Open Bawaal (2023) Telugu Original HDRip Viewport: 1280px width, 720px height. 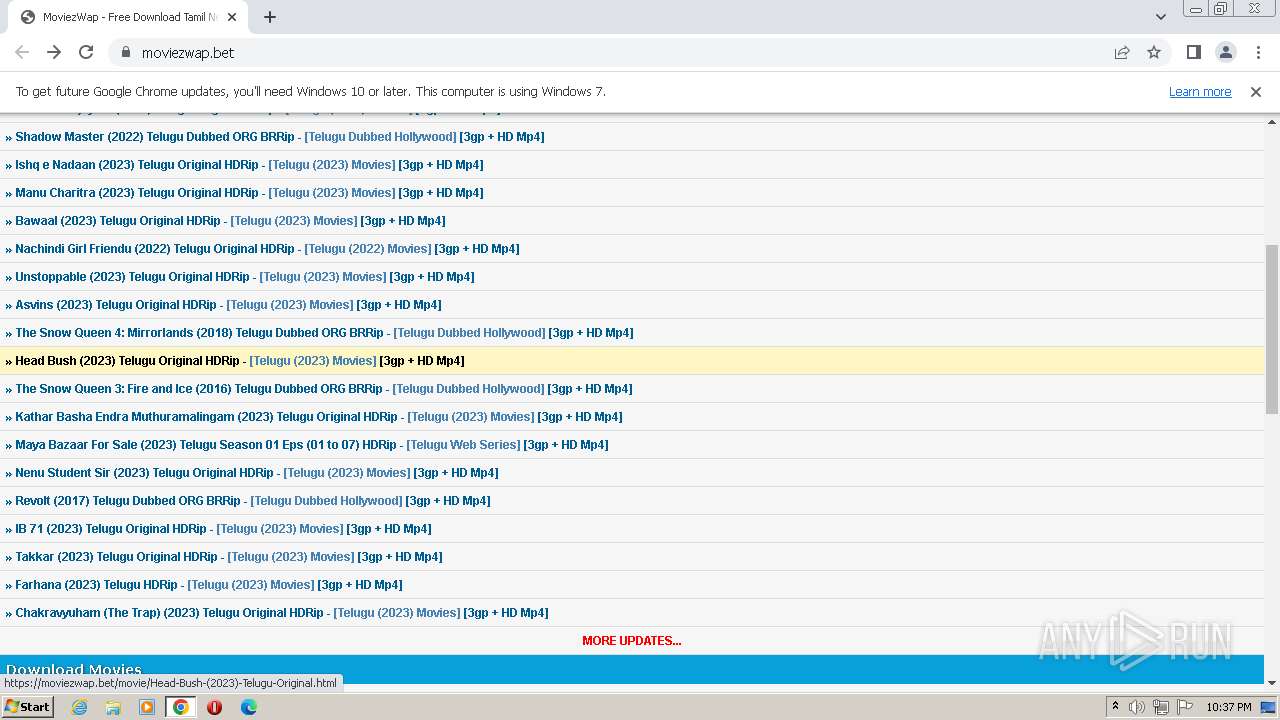(118, 221)
